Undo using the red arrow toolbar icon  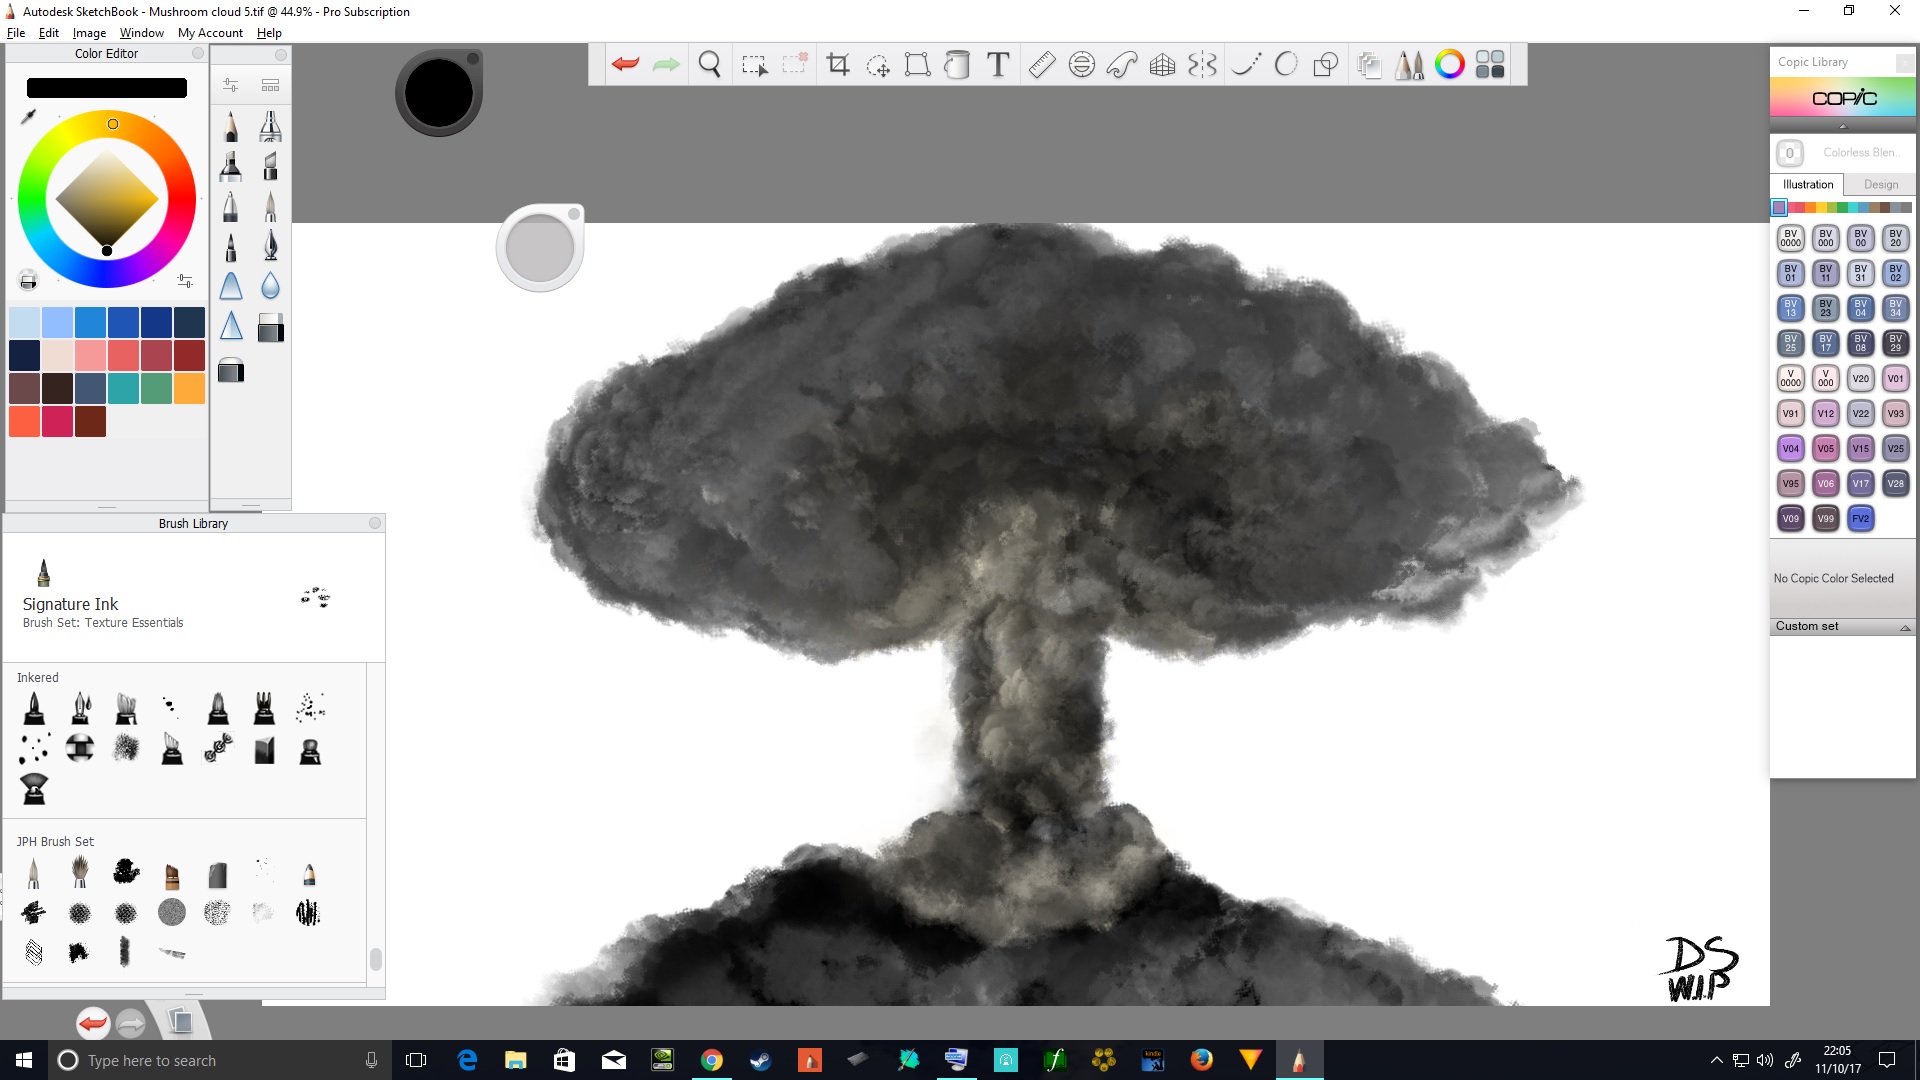coord(625,64)
